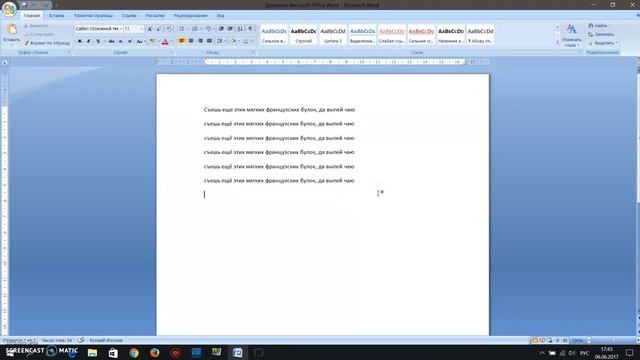Open the Шрифт group dialog launcher
Viewport: 640px width, 360px height.
[x=171, y=52]
